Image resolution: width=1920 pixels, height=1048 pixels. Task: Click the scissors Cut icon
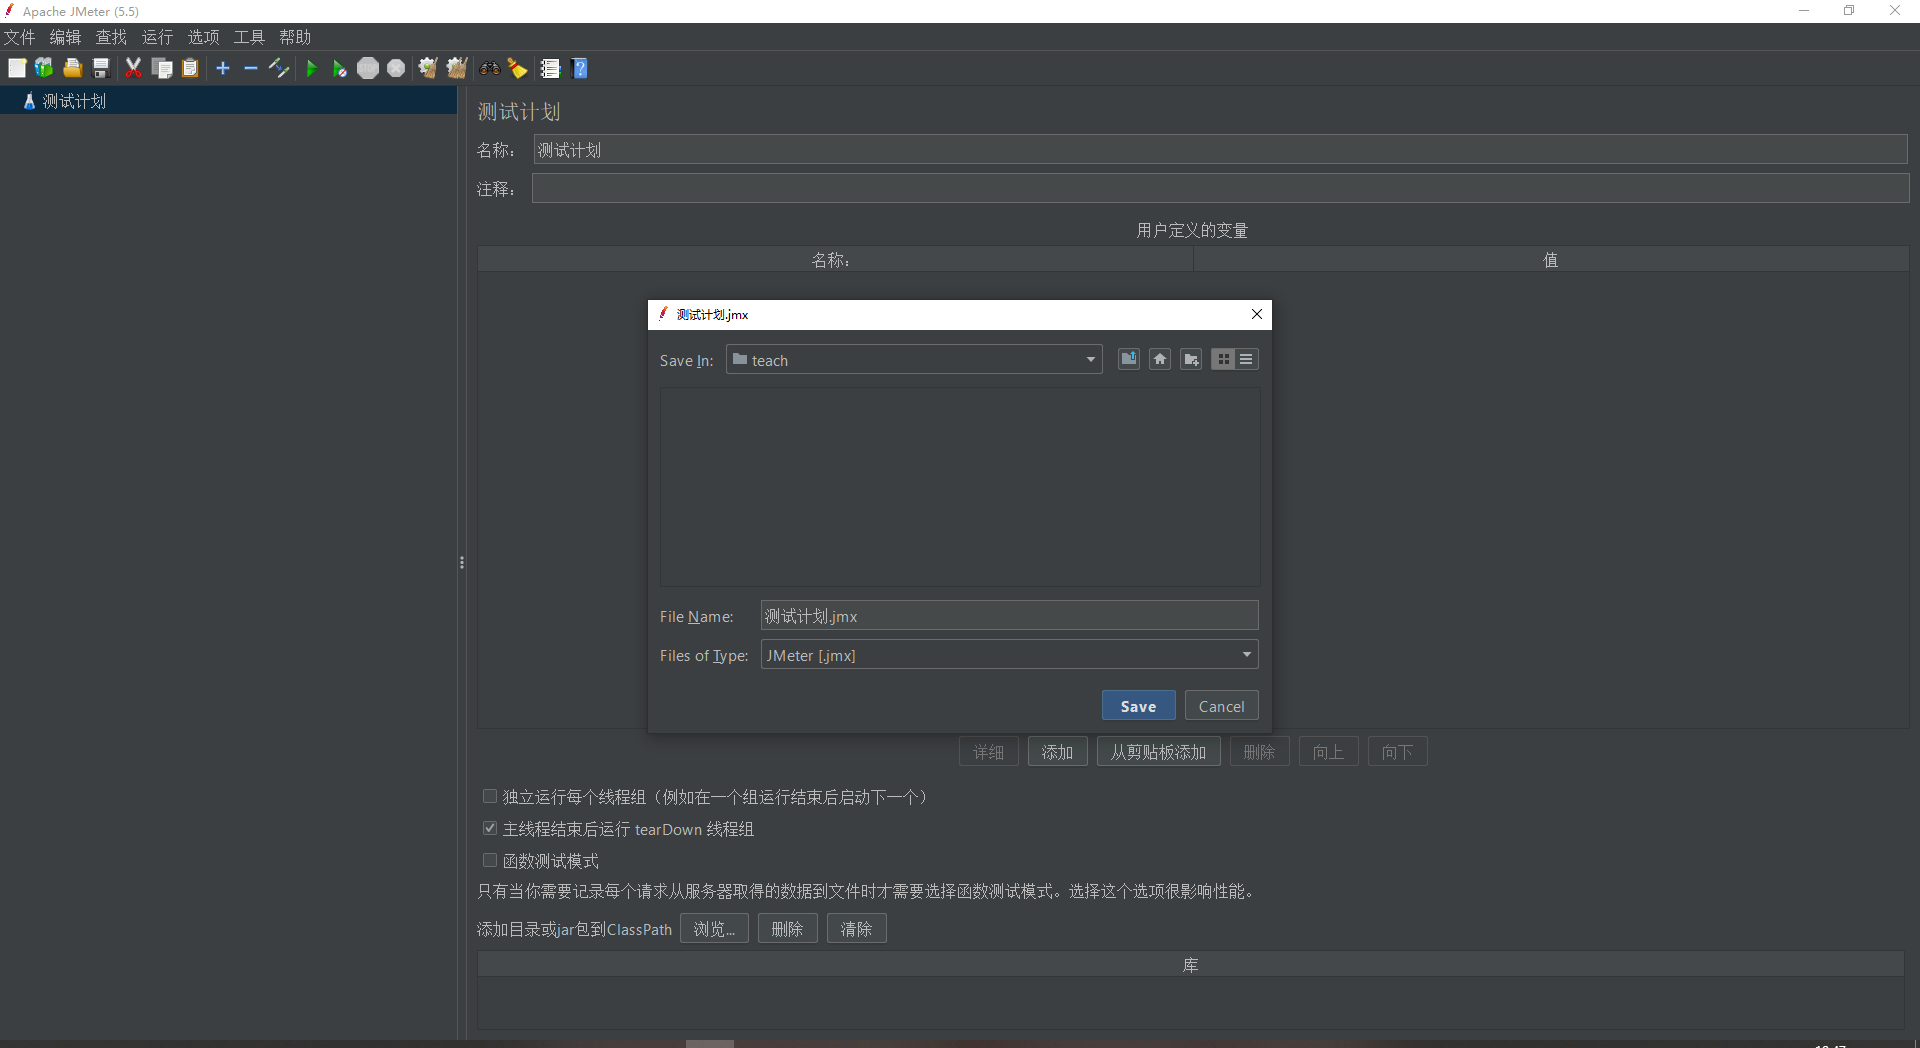tap(133, 69)
